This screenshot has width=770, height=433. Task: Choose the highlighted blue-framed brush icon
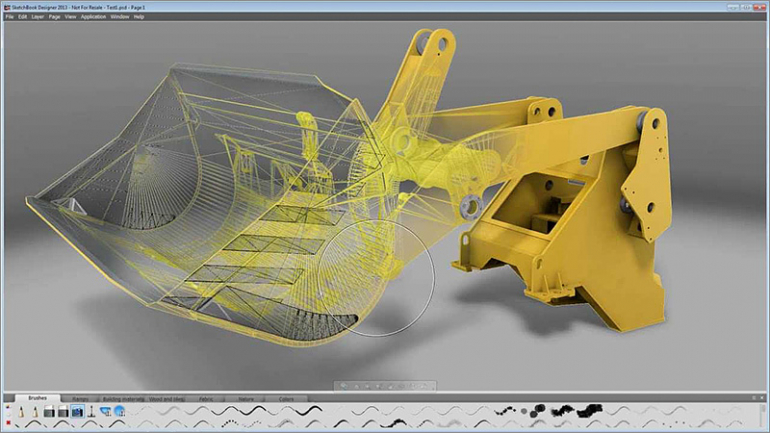coord(76,411)
